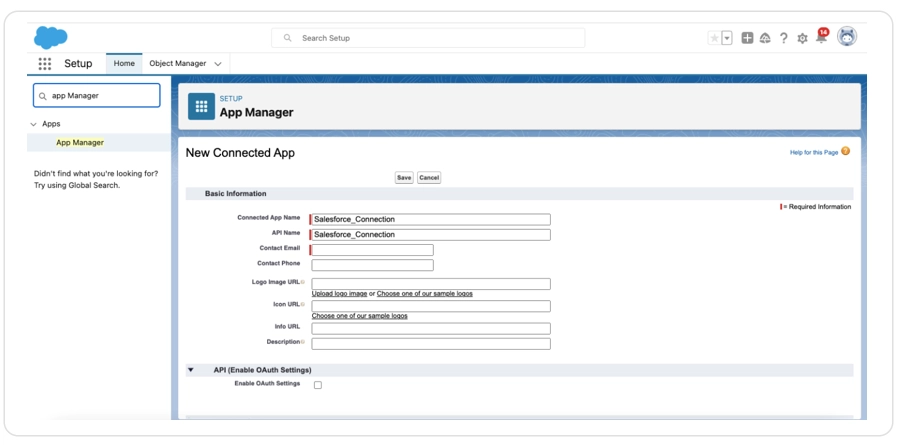Collapse the API (Enable OAuth Settings) section
The image size is (900, 445).
(191, 370)
